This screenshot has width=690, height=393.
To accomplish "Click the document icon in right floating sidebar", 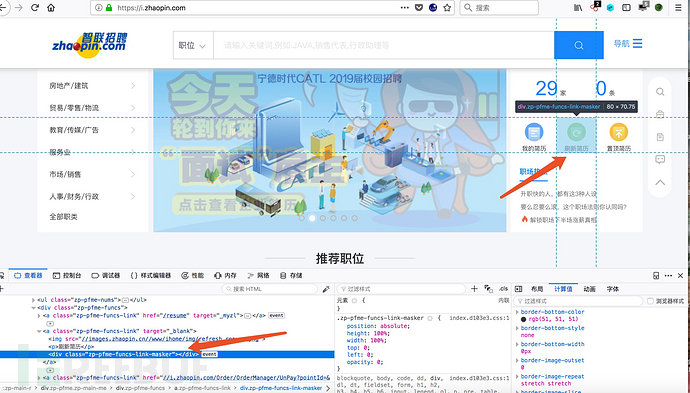I will [660, 137].
